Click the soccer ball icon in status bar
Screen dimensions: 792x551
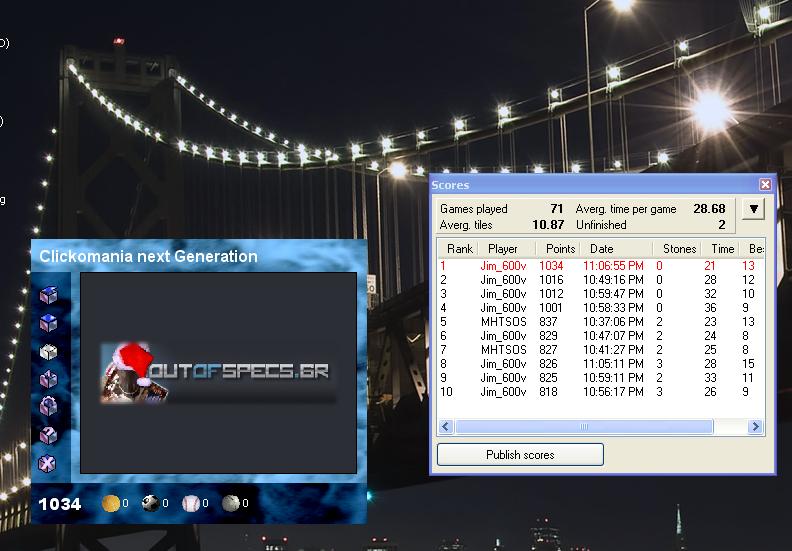[151, 503]
